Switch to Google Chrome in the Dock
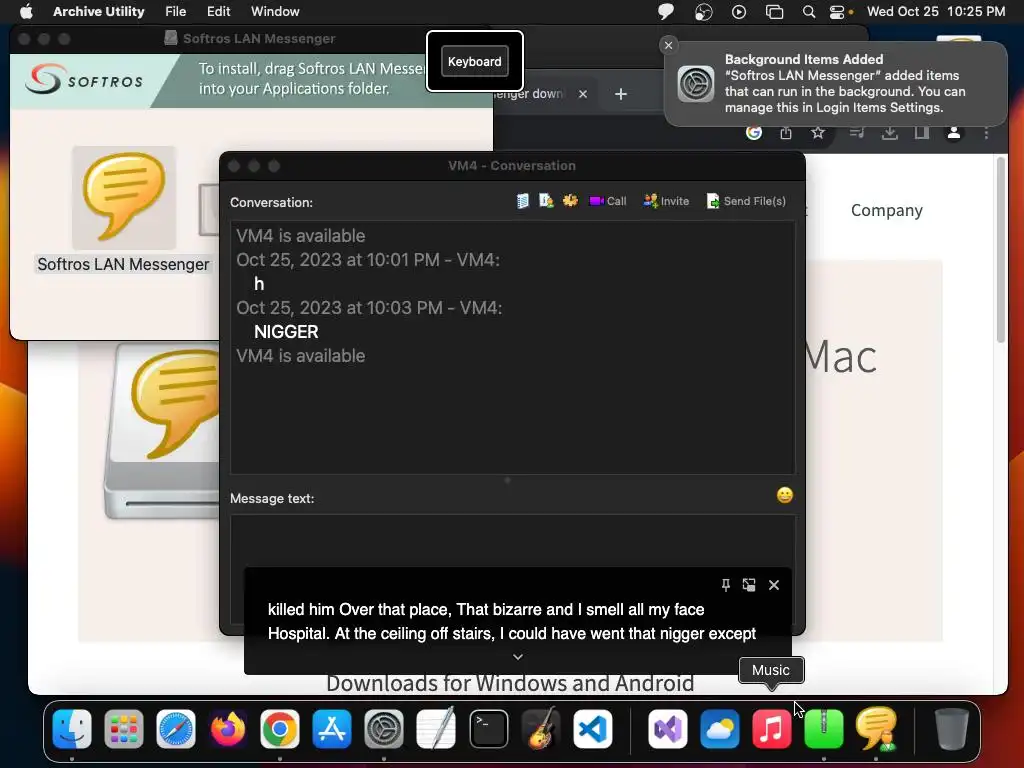This screenshot has width=1024, height=768. 280,729
